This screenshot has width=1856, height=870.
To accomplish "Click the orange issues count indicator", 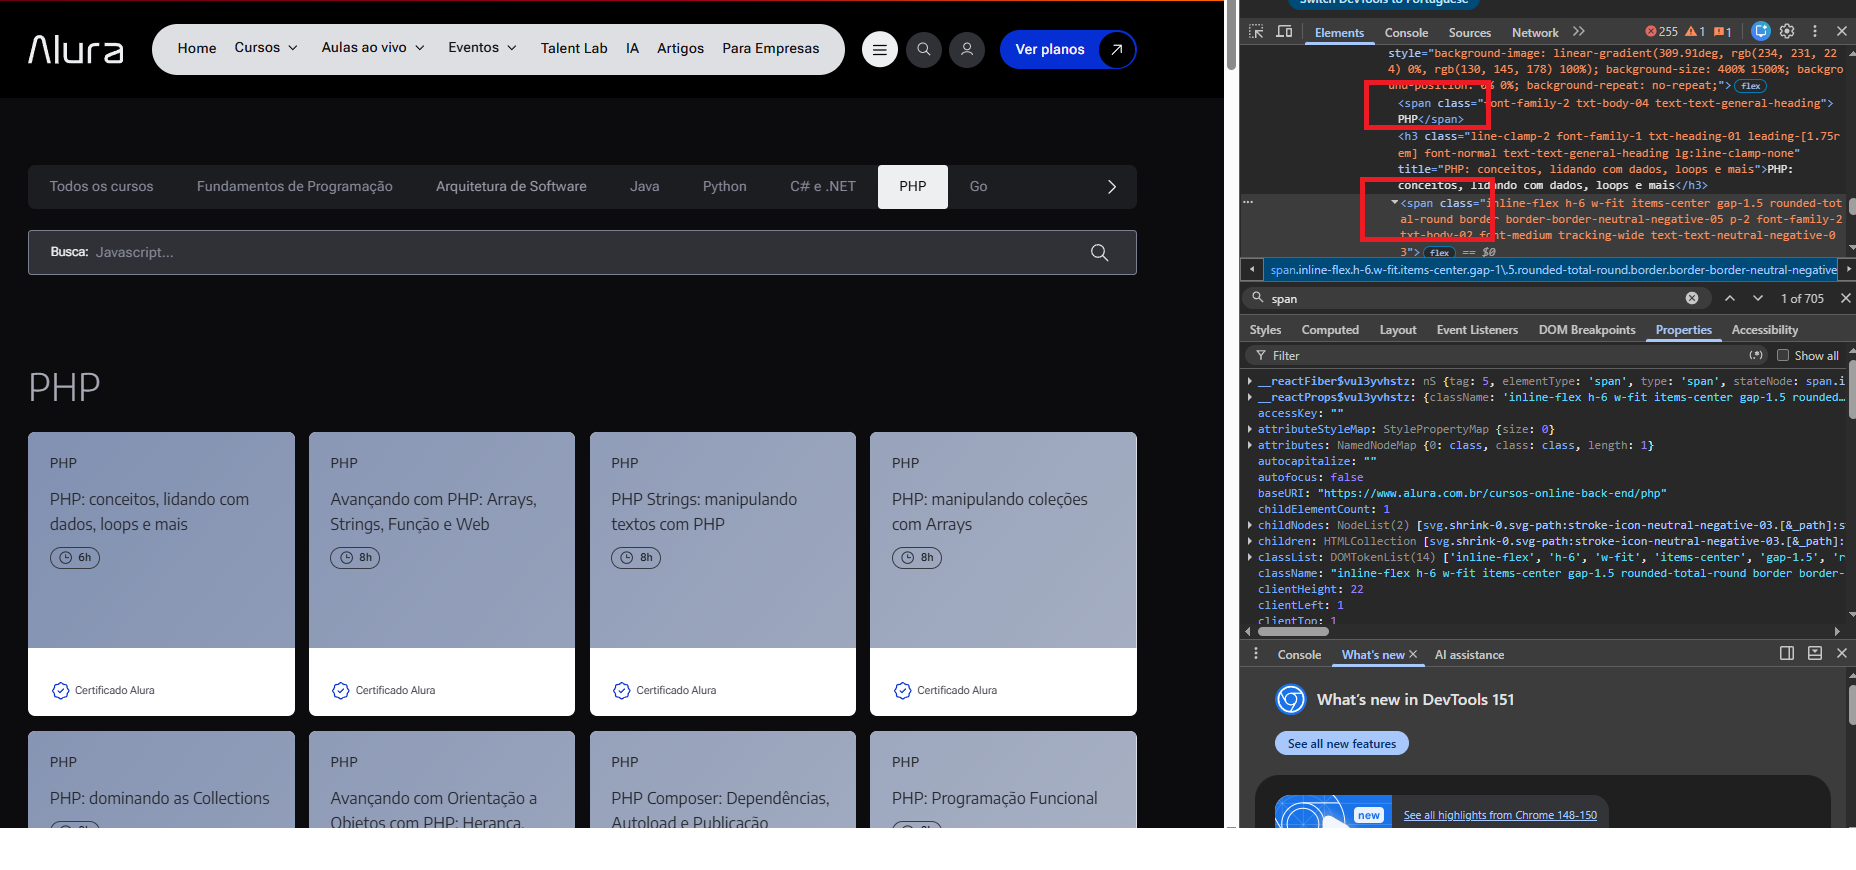I will [x=1723, y=32].
